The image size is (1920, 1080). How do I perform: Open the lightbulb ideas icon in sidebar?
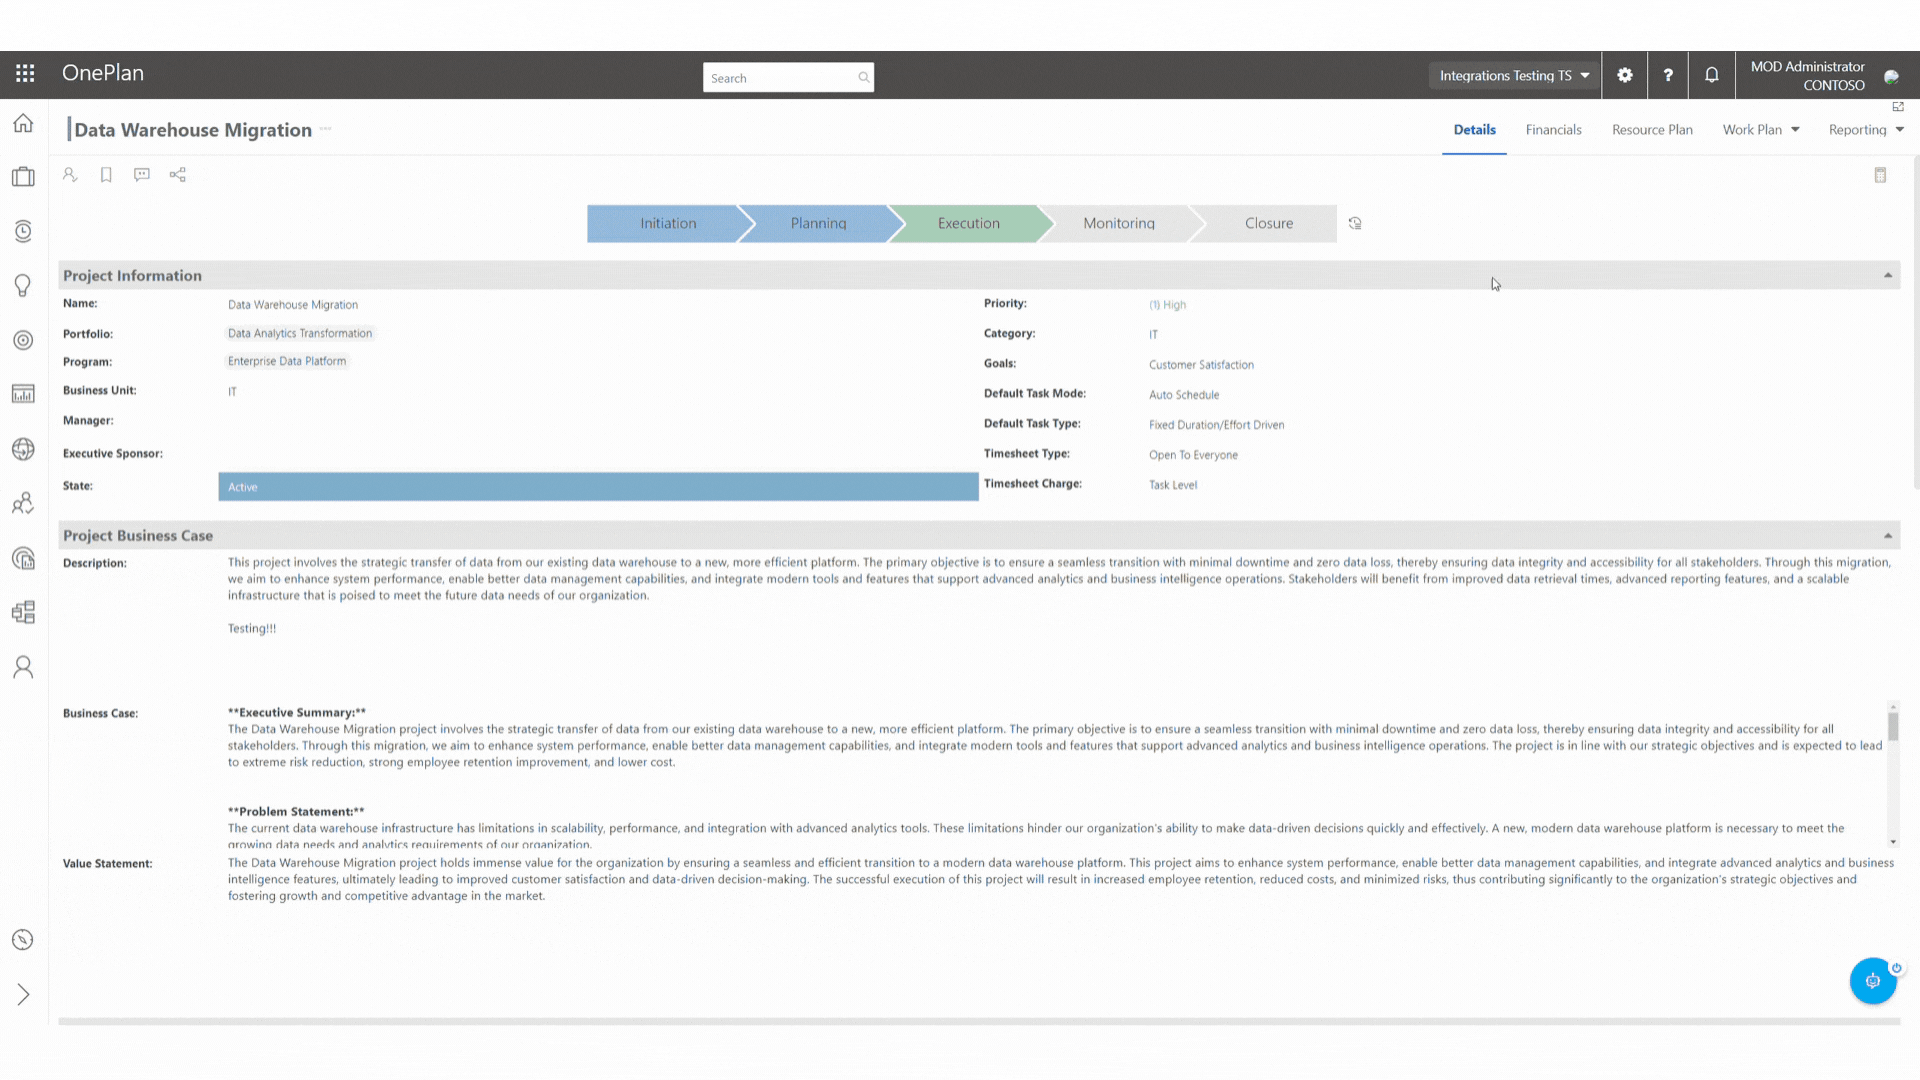(23, 286)
